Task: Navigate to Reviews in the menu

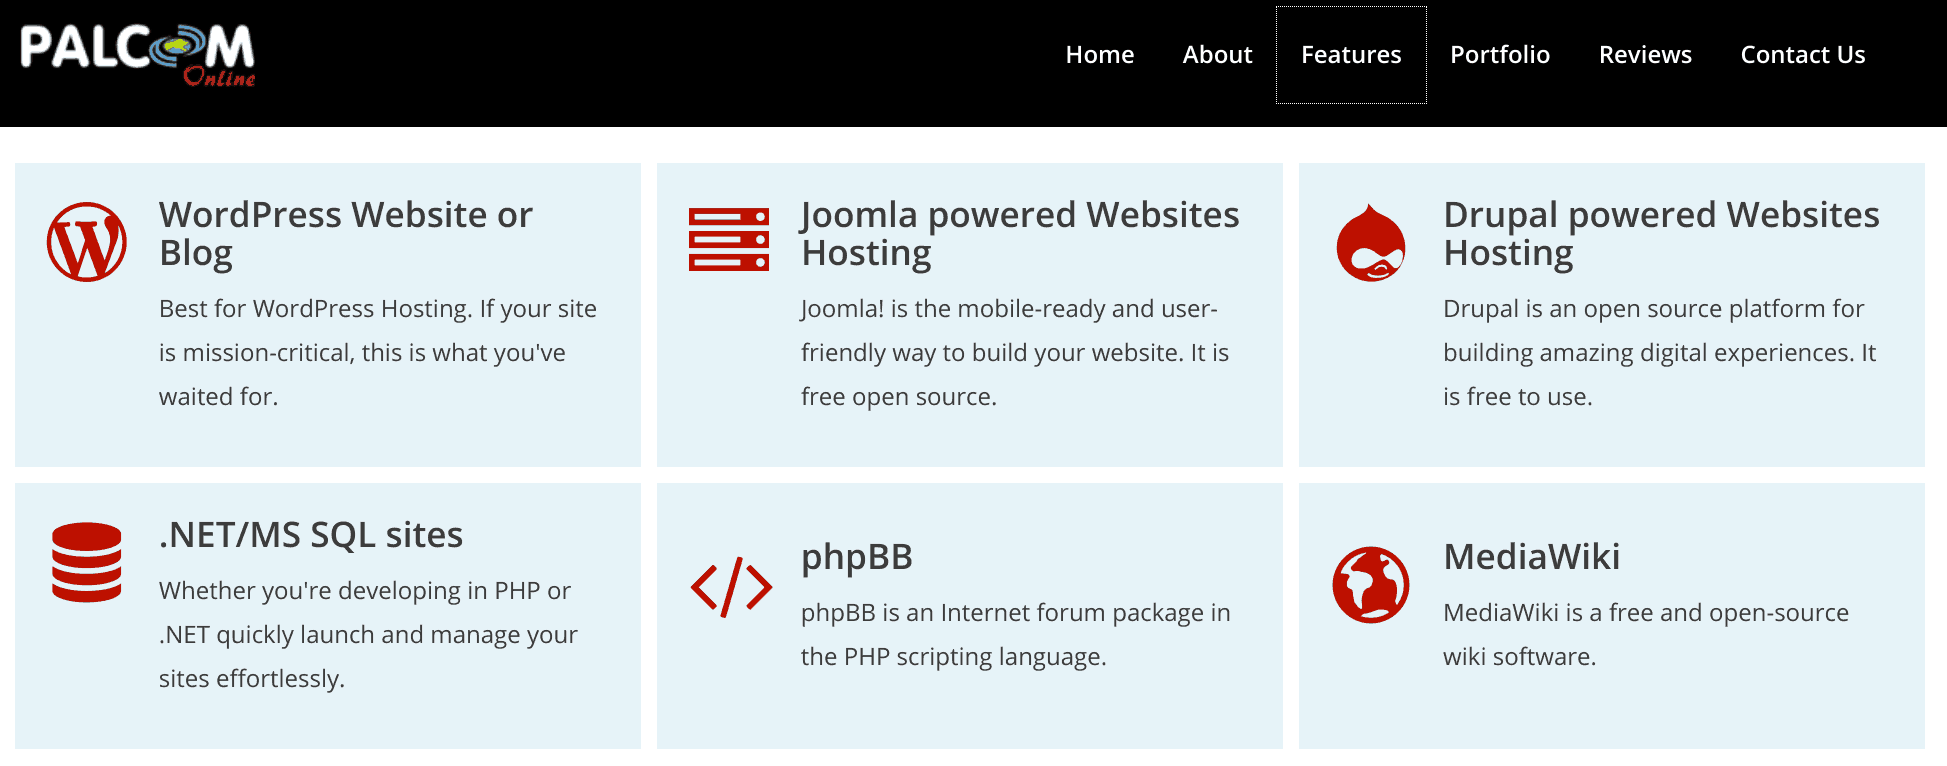Action: pos(1645,55)
